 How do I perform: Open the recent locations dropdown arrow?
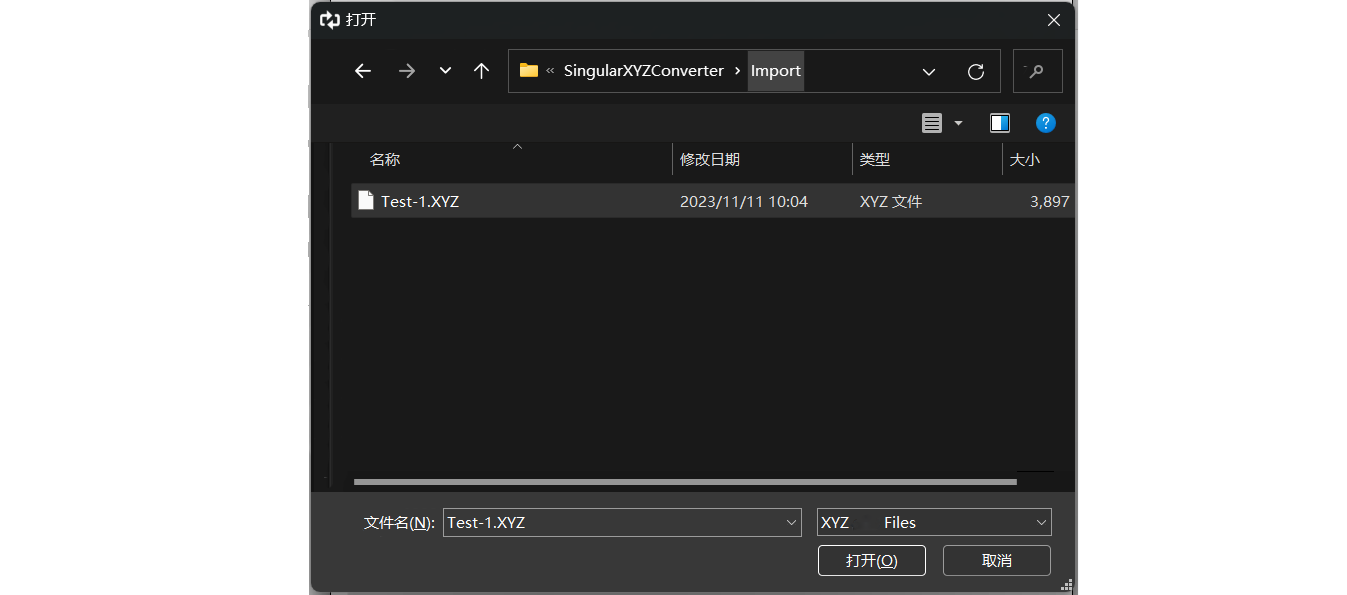coord(446,71)
